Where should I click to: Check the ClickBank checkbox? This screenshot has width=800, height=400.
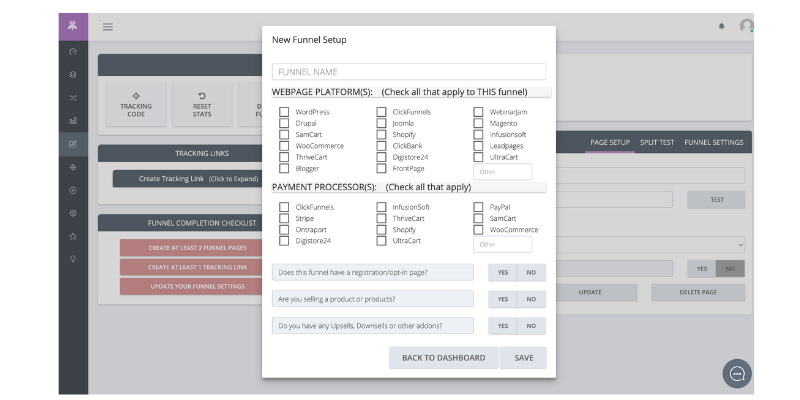381,146
